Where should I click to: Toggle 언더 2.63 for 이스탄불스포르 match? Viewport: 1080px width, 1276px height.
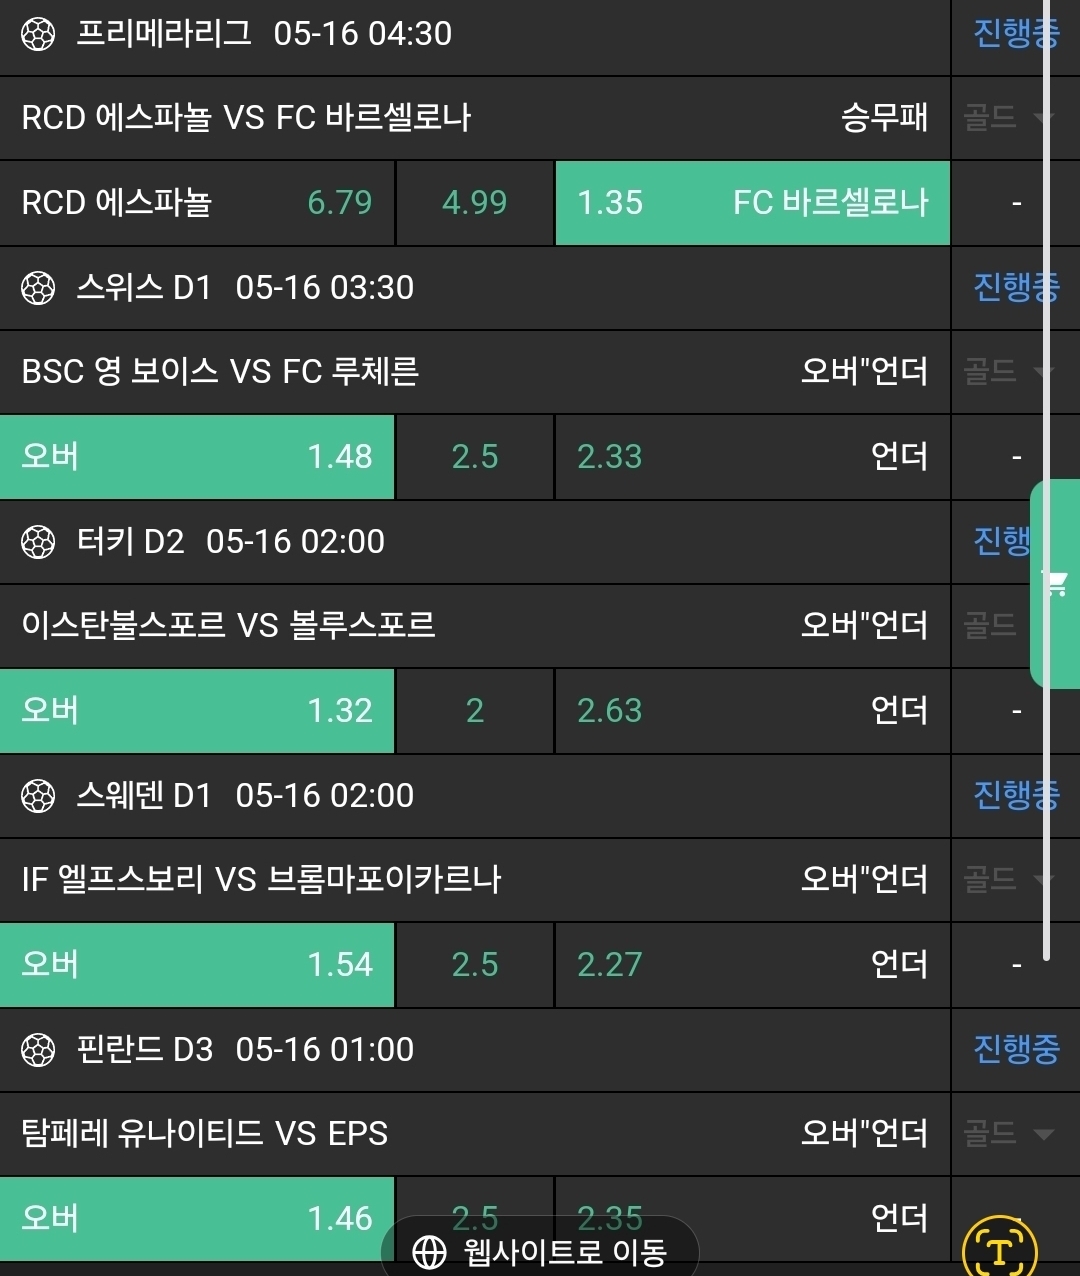[x=752, y=711]
